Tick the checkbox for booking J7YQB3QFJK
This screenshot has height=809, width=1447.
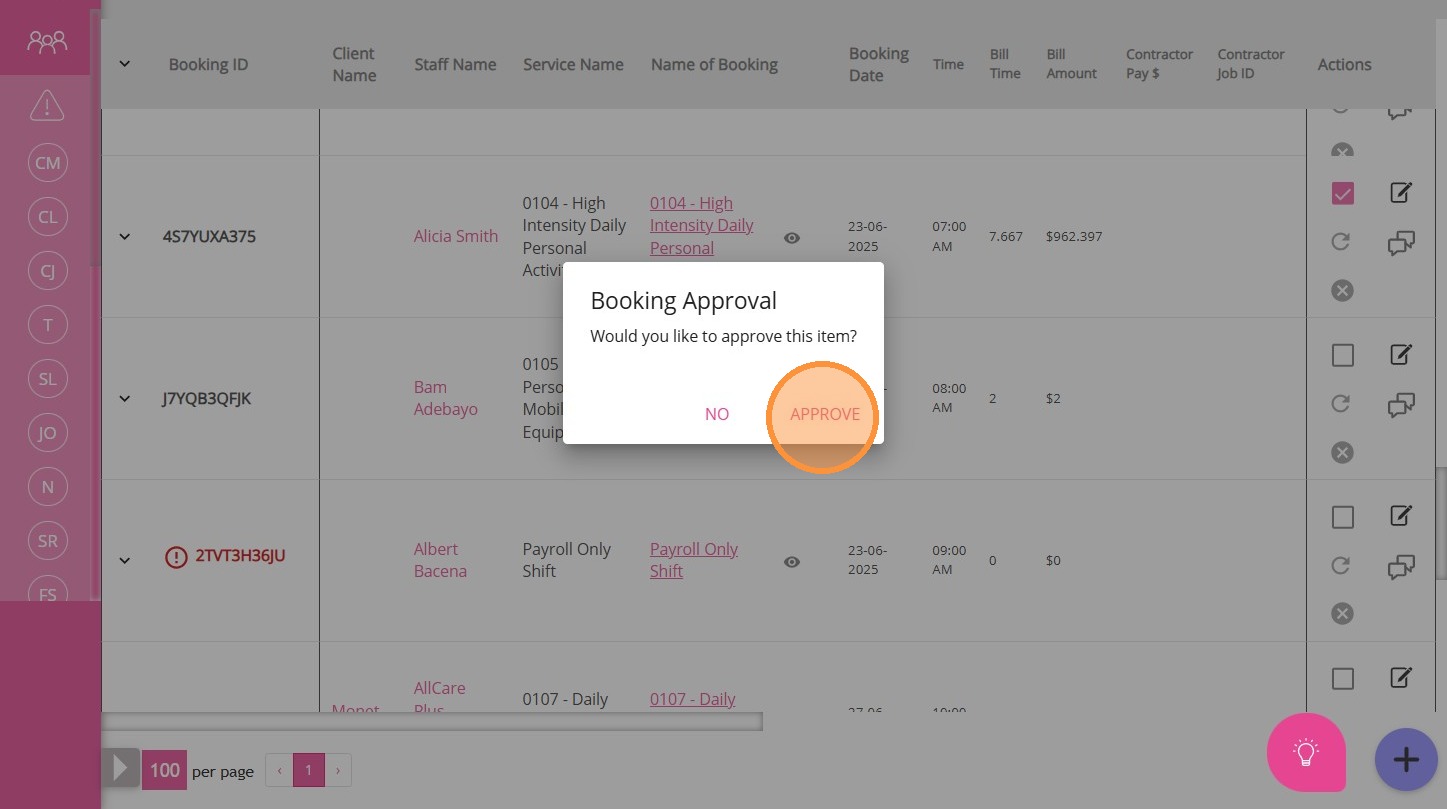1342,355
